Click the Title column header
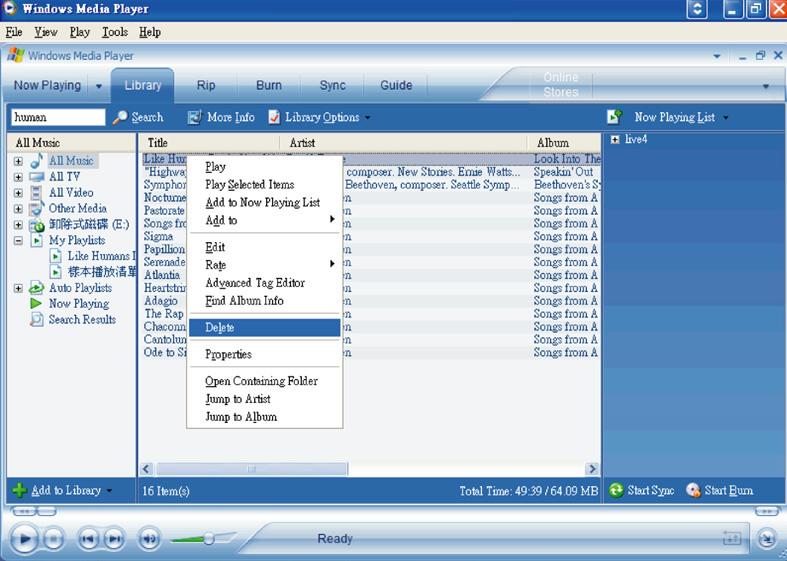This screenshot has width=787, height=561. (x=208, y=143)
